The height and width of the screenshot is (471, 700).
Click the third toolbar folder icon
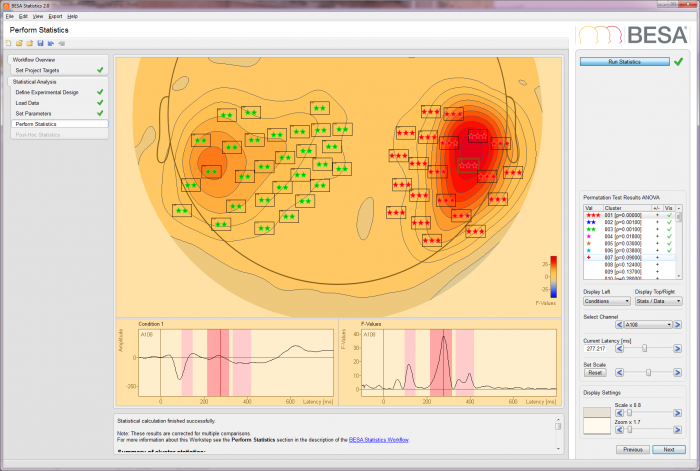(x=29, y=43)
